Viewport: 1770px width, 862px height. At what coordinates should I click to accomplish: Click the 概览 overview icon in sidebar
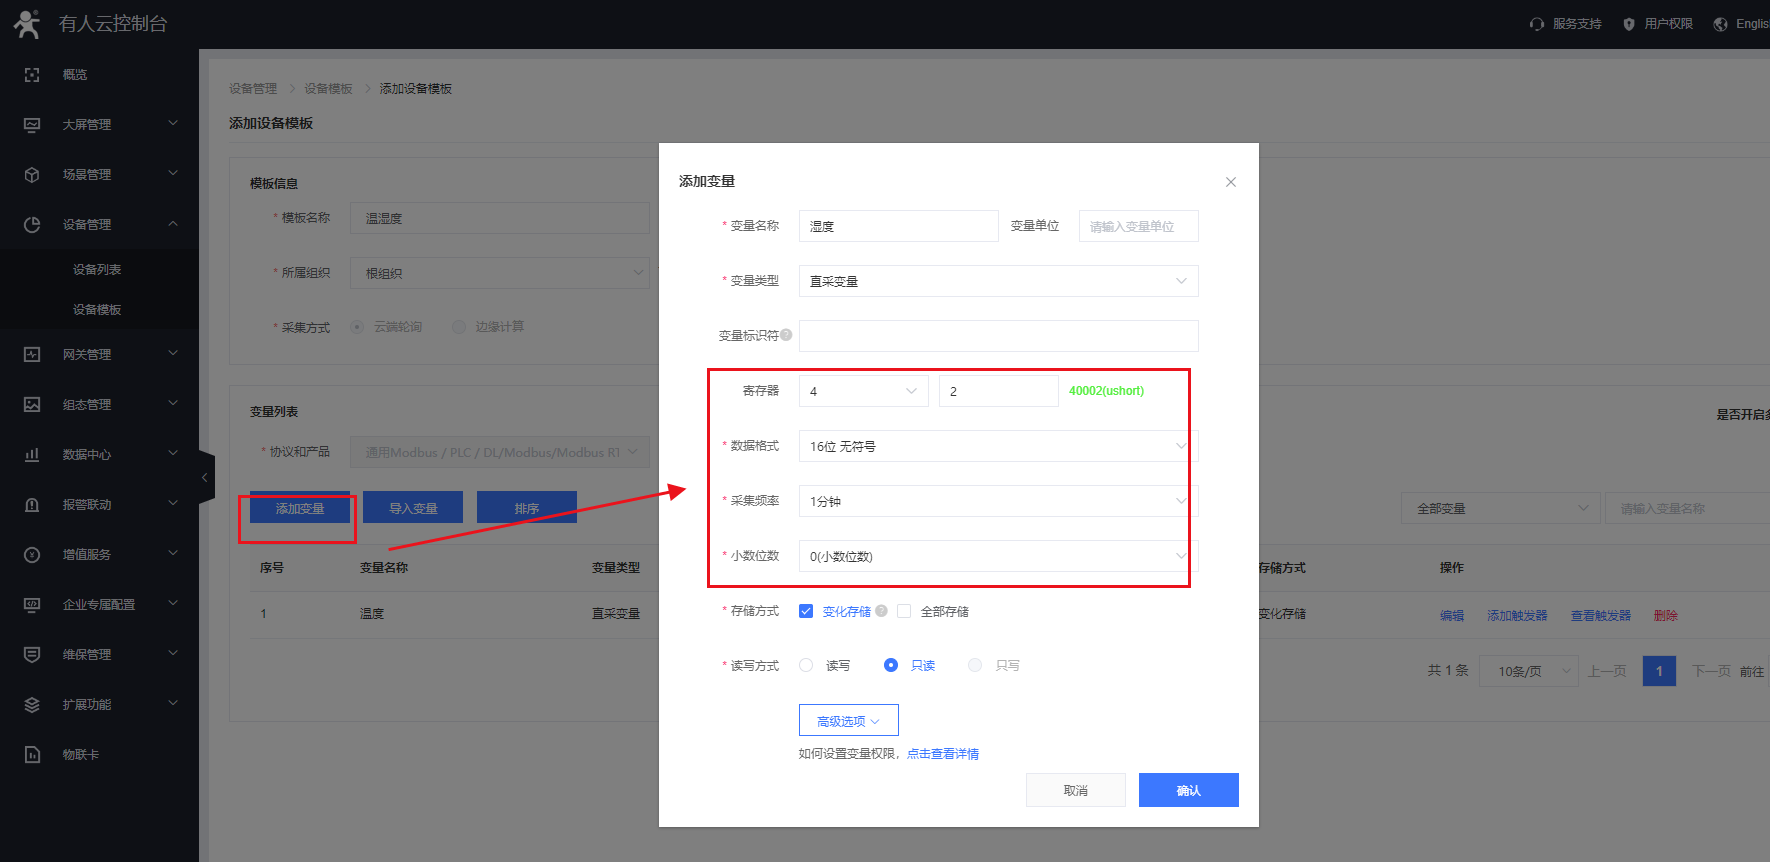tap(32, 75)
